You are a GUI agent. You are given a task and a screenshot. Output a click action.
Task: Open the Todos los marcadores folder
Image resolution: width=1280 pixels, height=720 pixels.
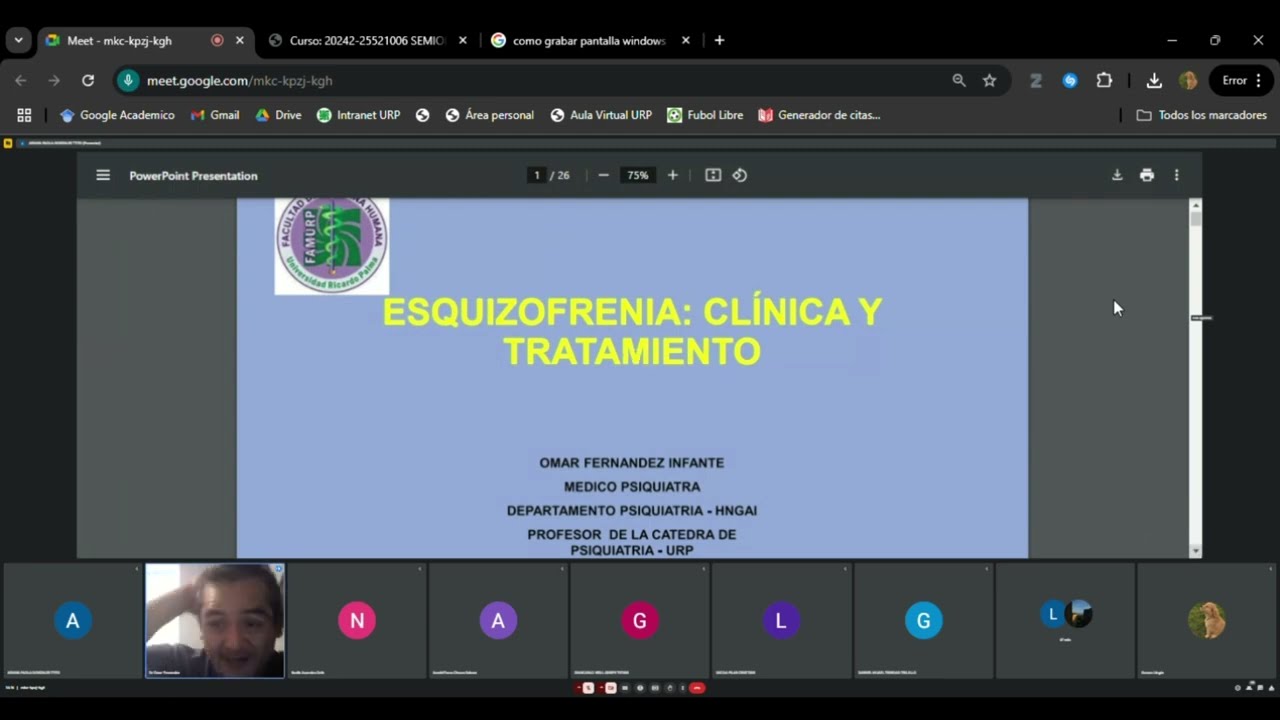pos(1202,115)
